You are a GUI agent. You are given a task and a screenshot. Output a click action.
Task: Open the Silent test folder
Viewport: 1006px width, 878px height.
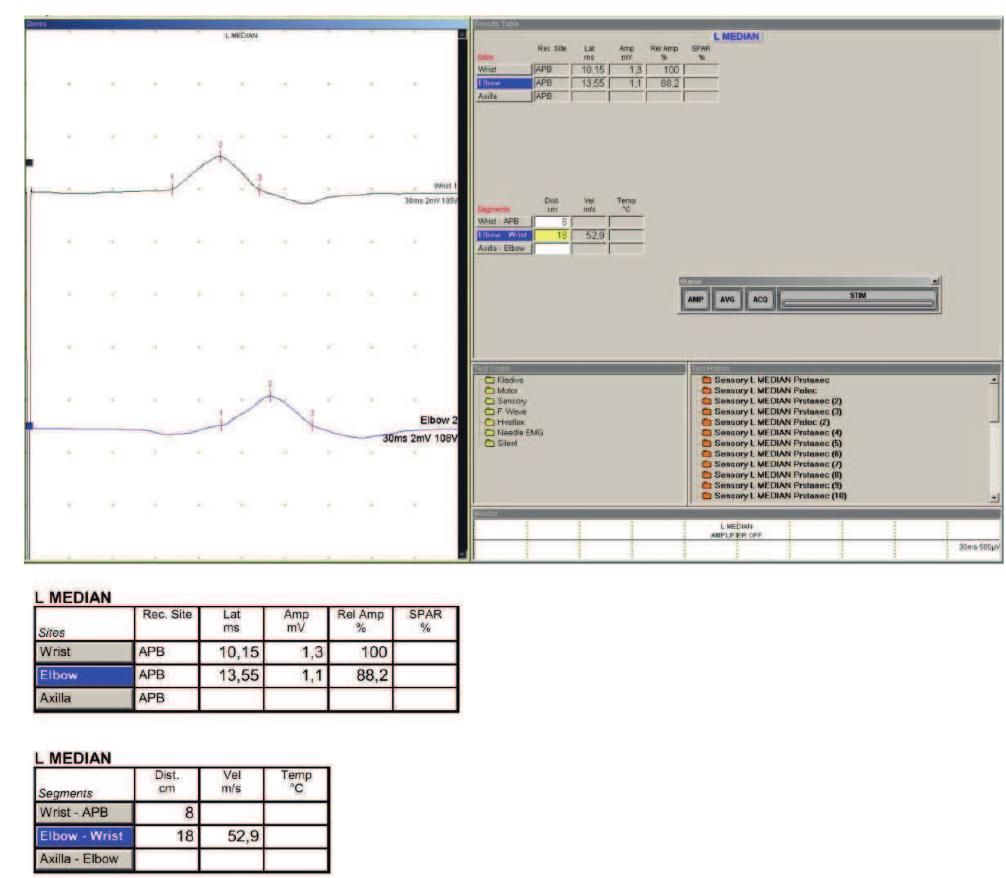[506, 444]
